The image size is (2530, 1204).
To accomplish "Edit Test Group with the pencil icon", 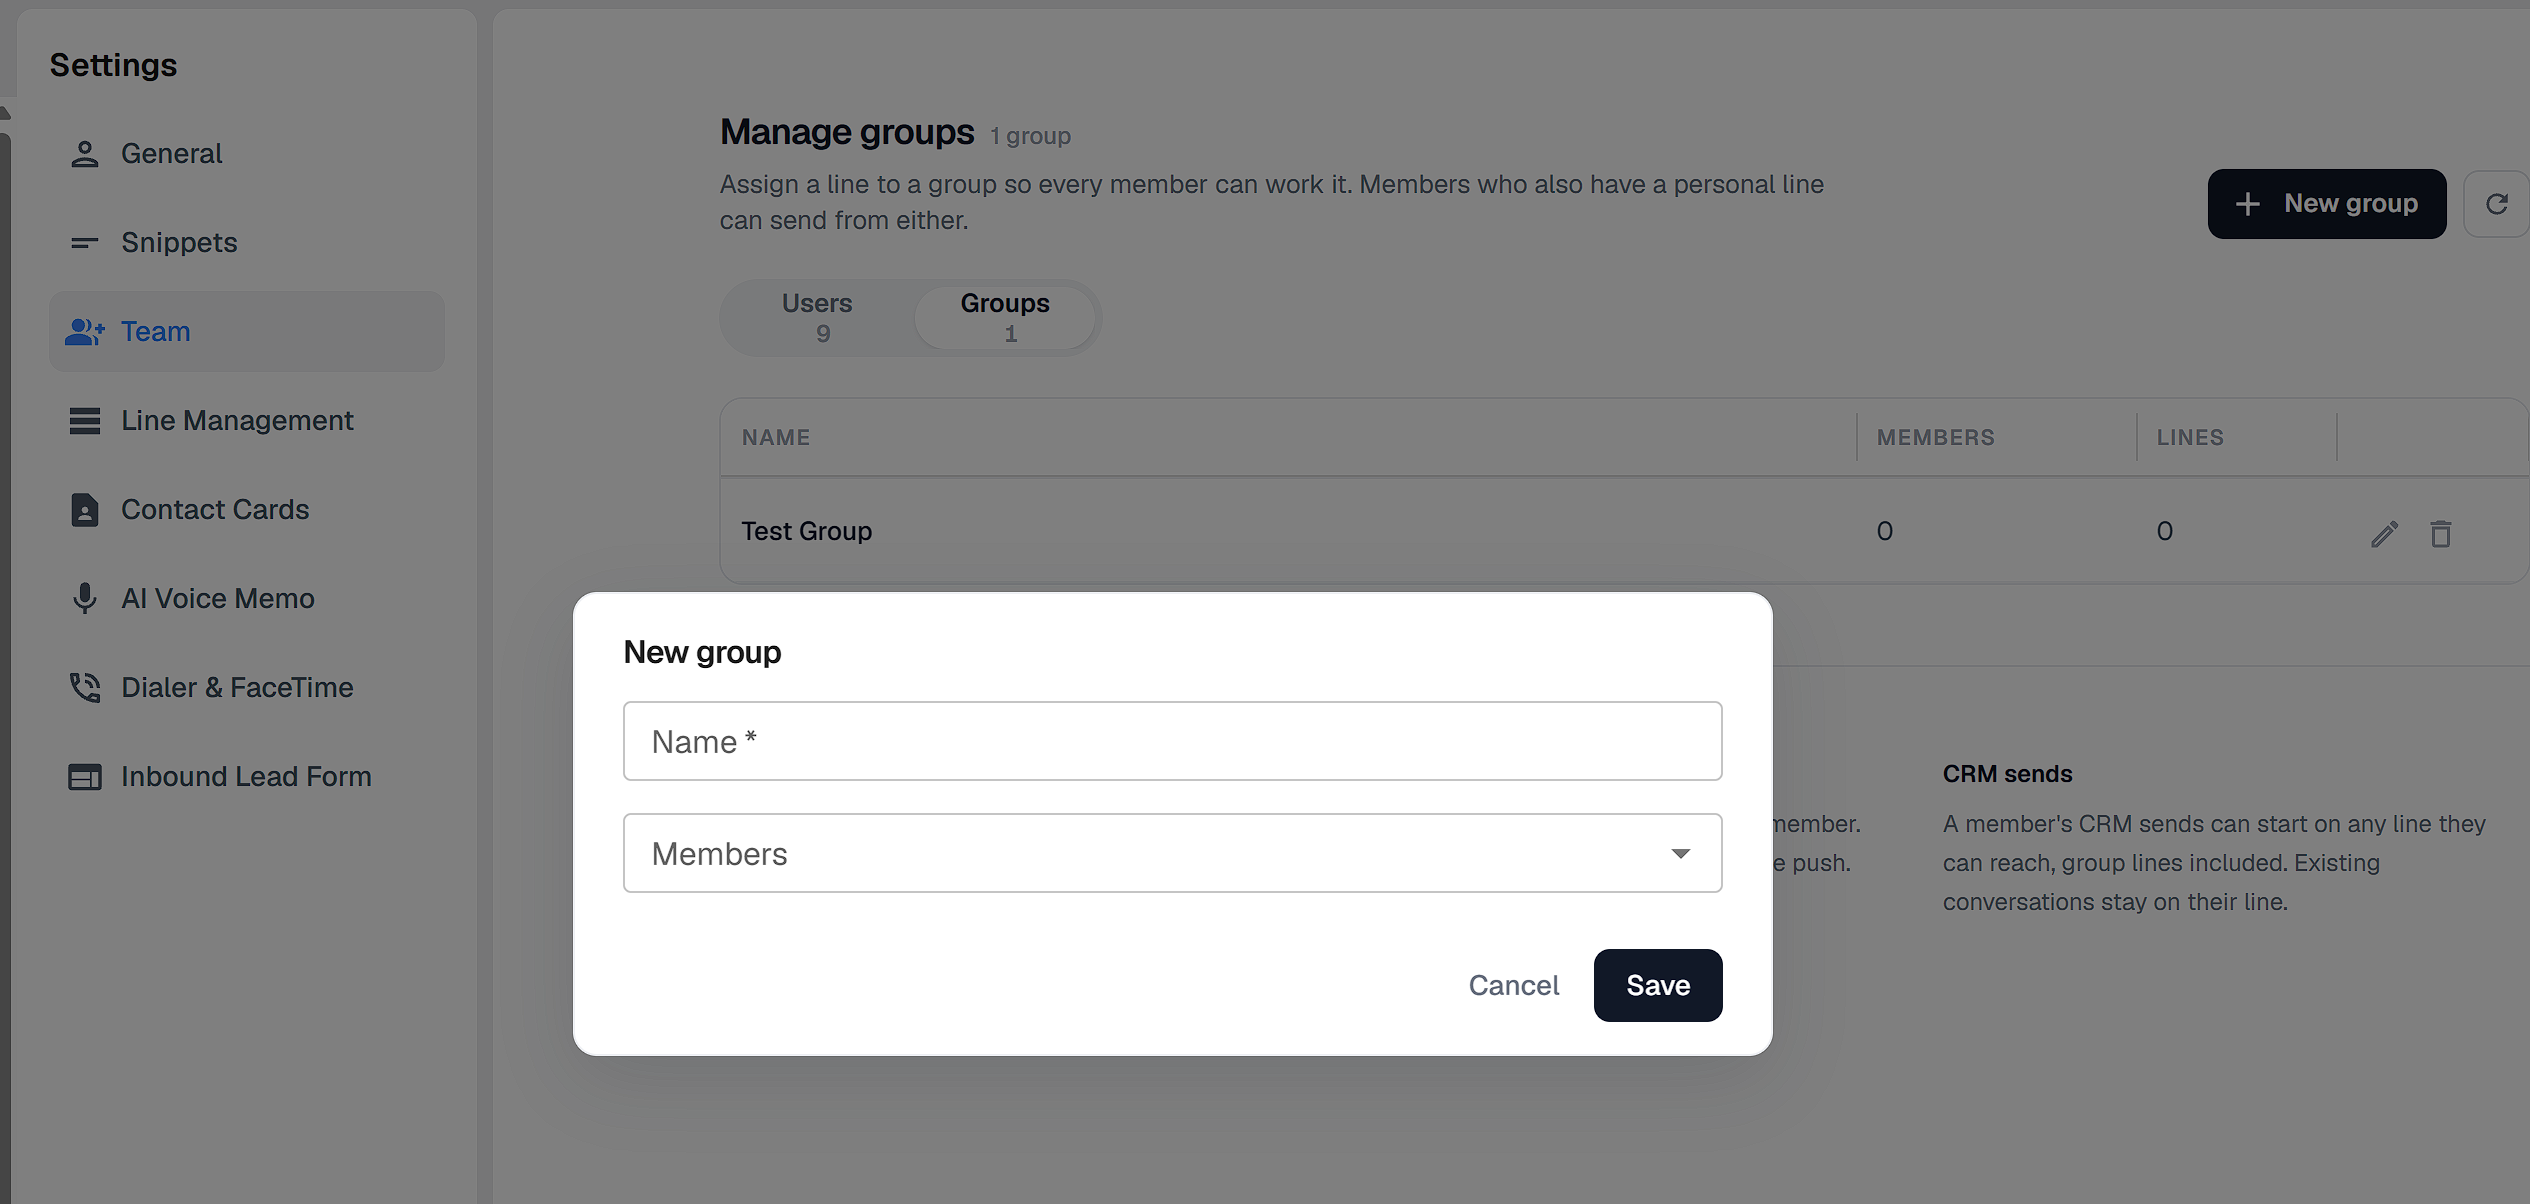I will pos(2384,534).
